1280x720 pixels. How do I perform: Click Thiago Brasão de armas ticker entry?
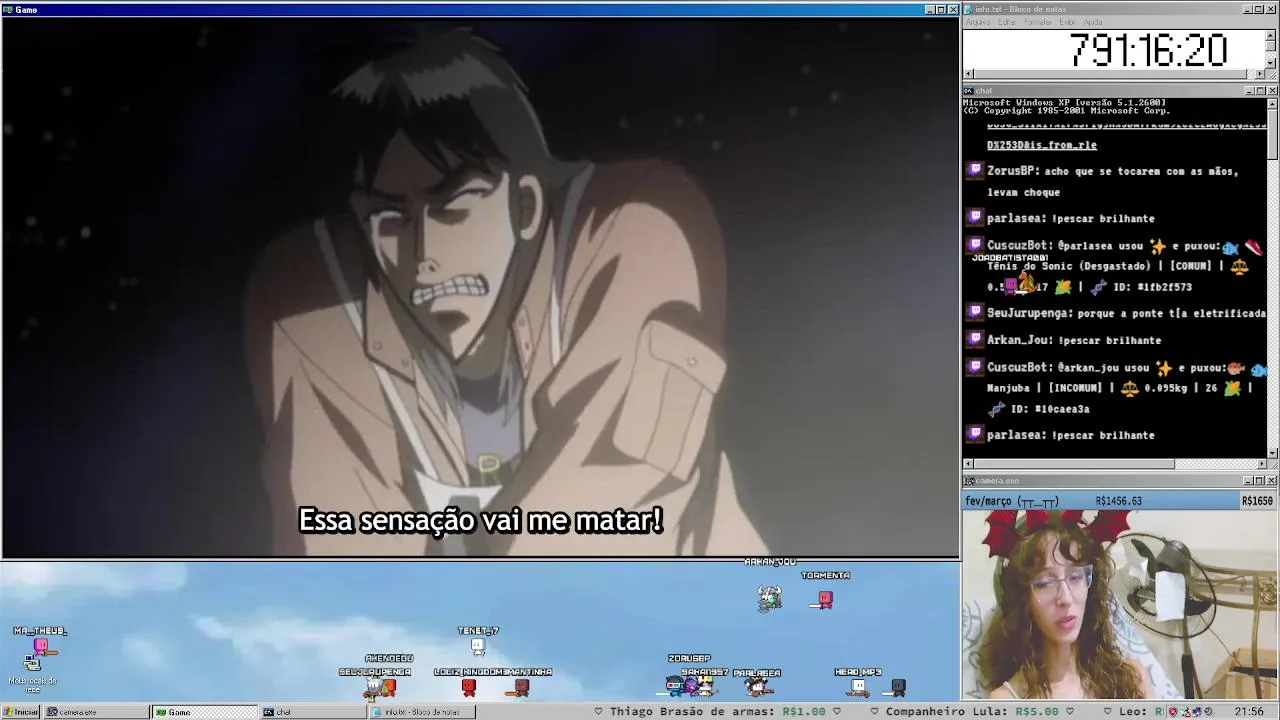click(x=718, y=712)
